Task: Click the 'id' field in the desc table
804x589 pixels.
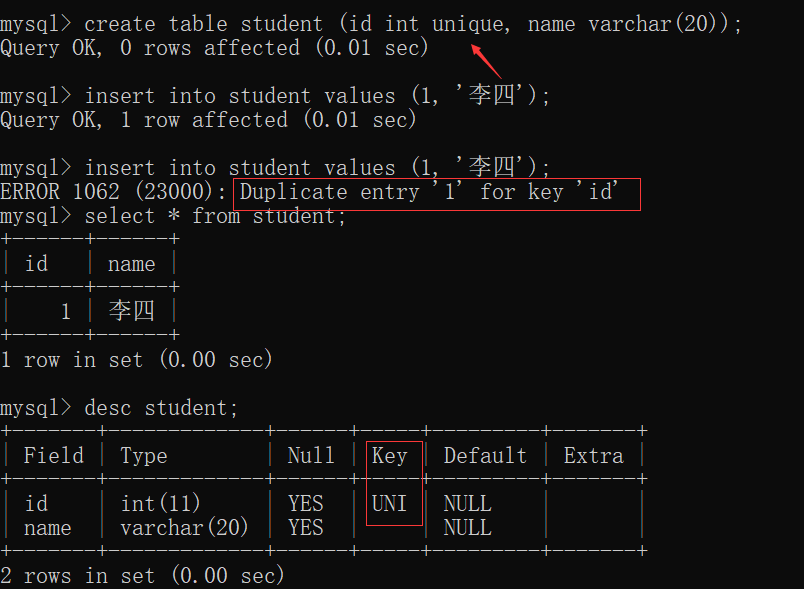Action: (x=36, y=504)
